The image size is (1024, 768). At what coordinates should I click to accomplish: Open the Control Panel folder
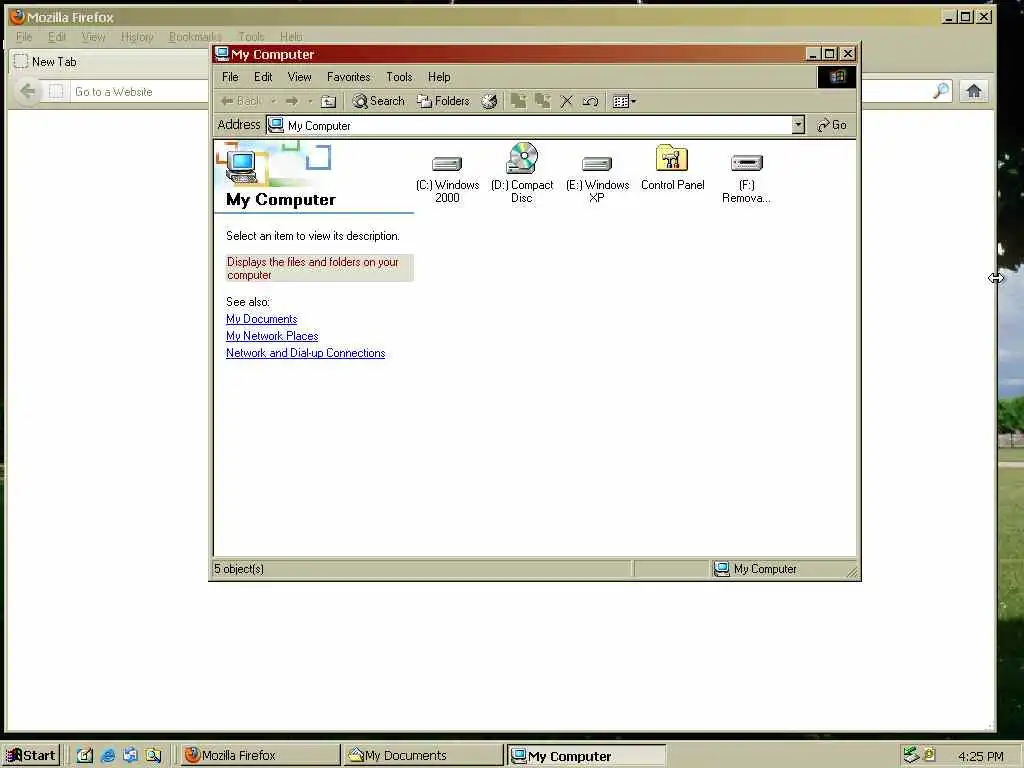(x=672, y=168)
